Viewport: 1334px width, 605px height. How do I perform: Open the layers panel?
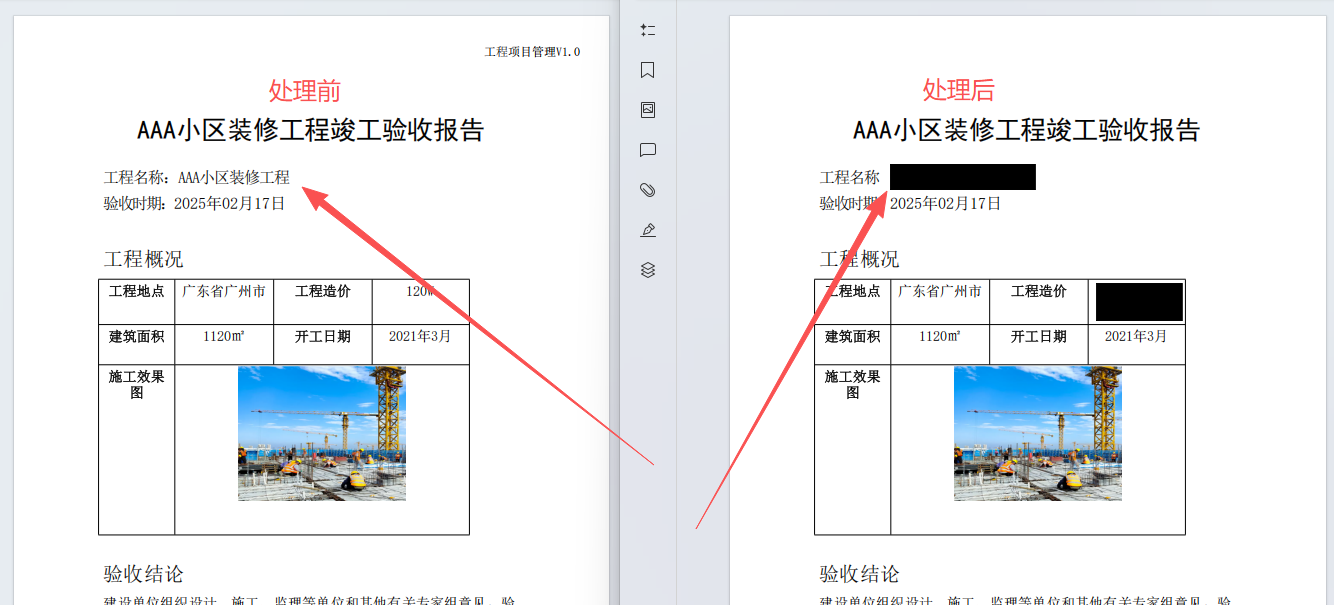point(647,268)
